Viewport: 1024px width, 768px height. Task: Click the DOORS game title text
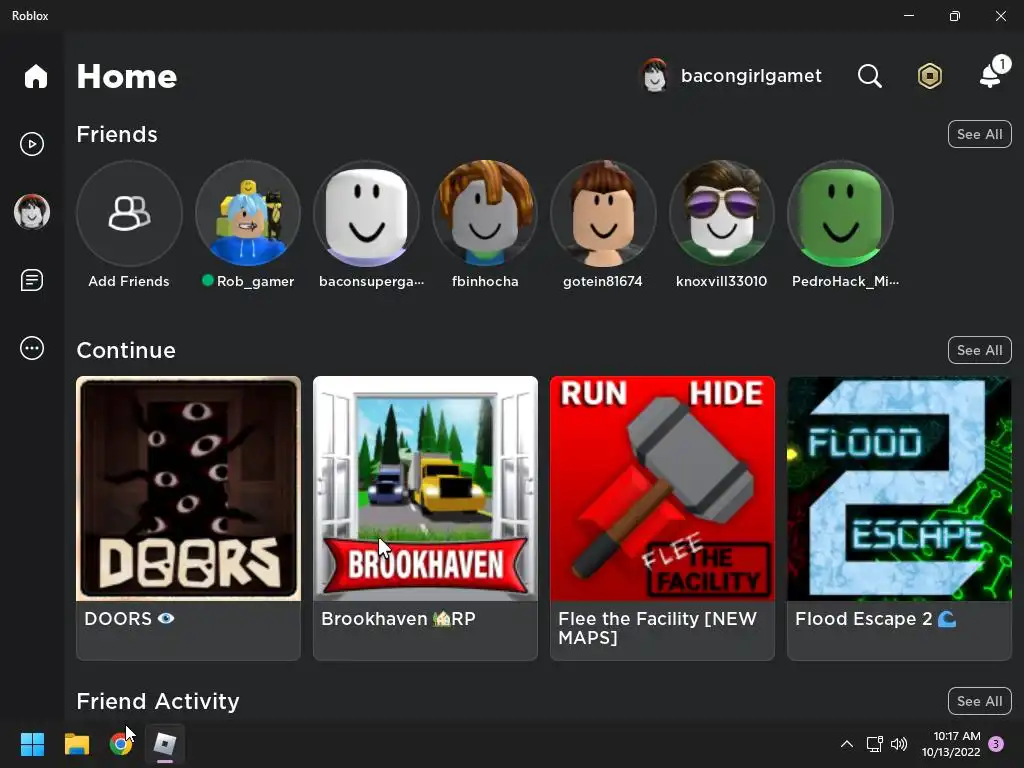tap(129, 618)
